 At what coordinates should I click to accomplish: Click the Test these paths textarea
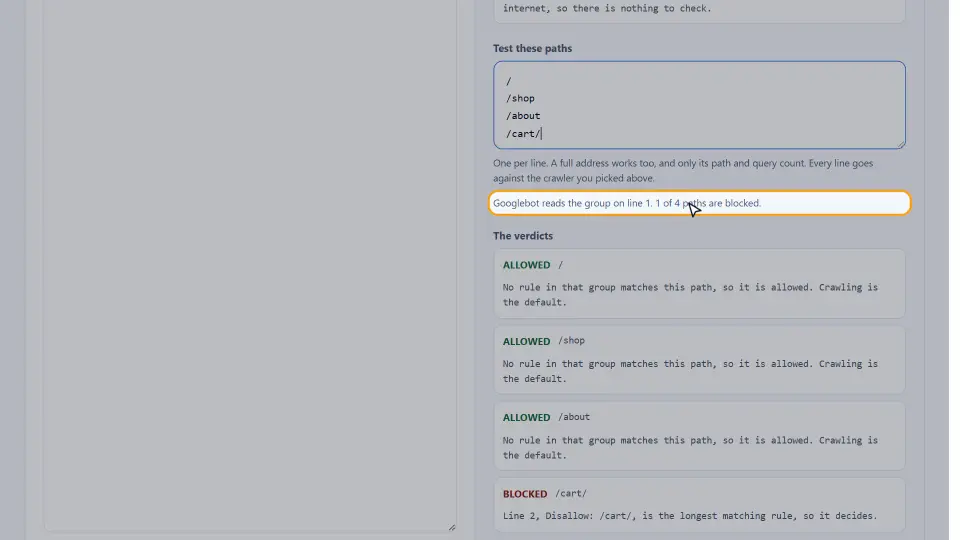click(699, 105)
